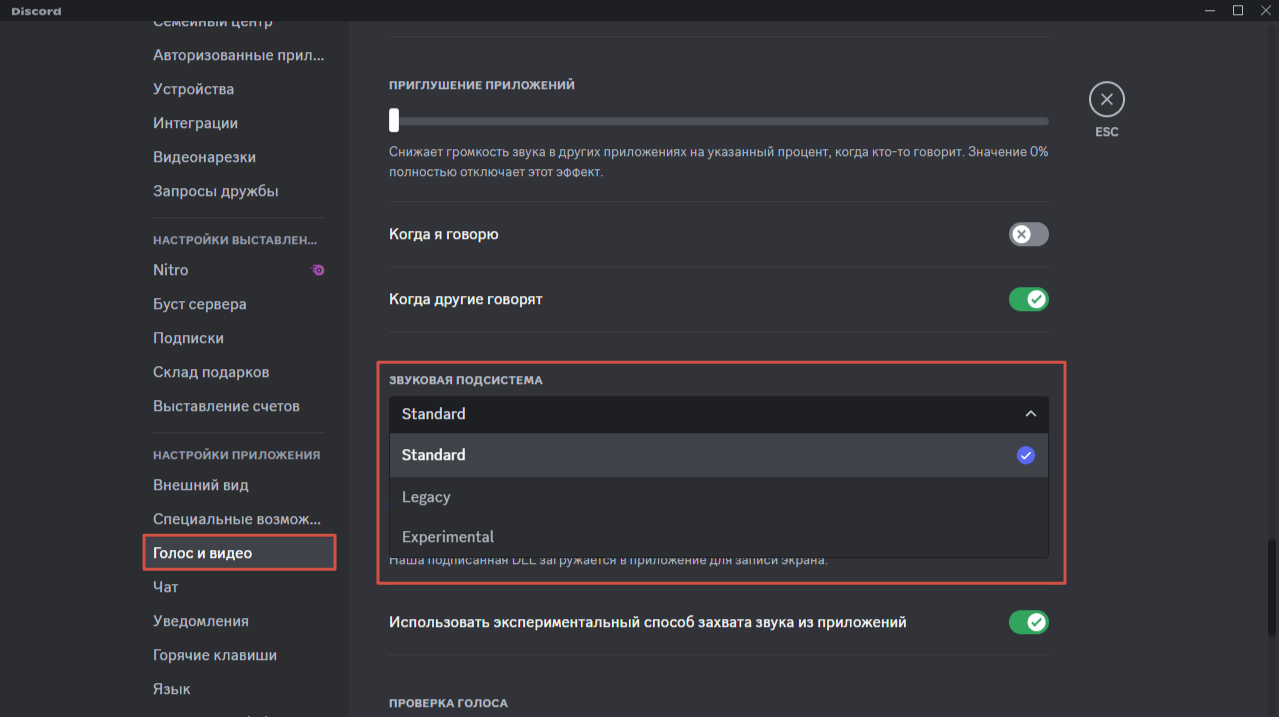Toggle experimental app sound capture switch
1279x717 pixels.
point(1028,622)
